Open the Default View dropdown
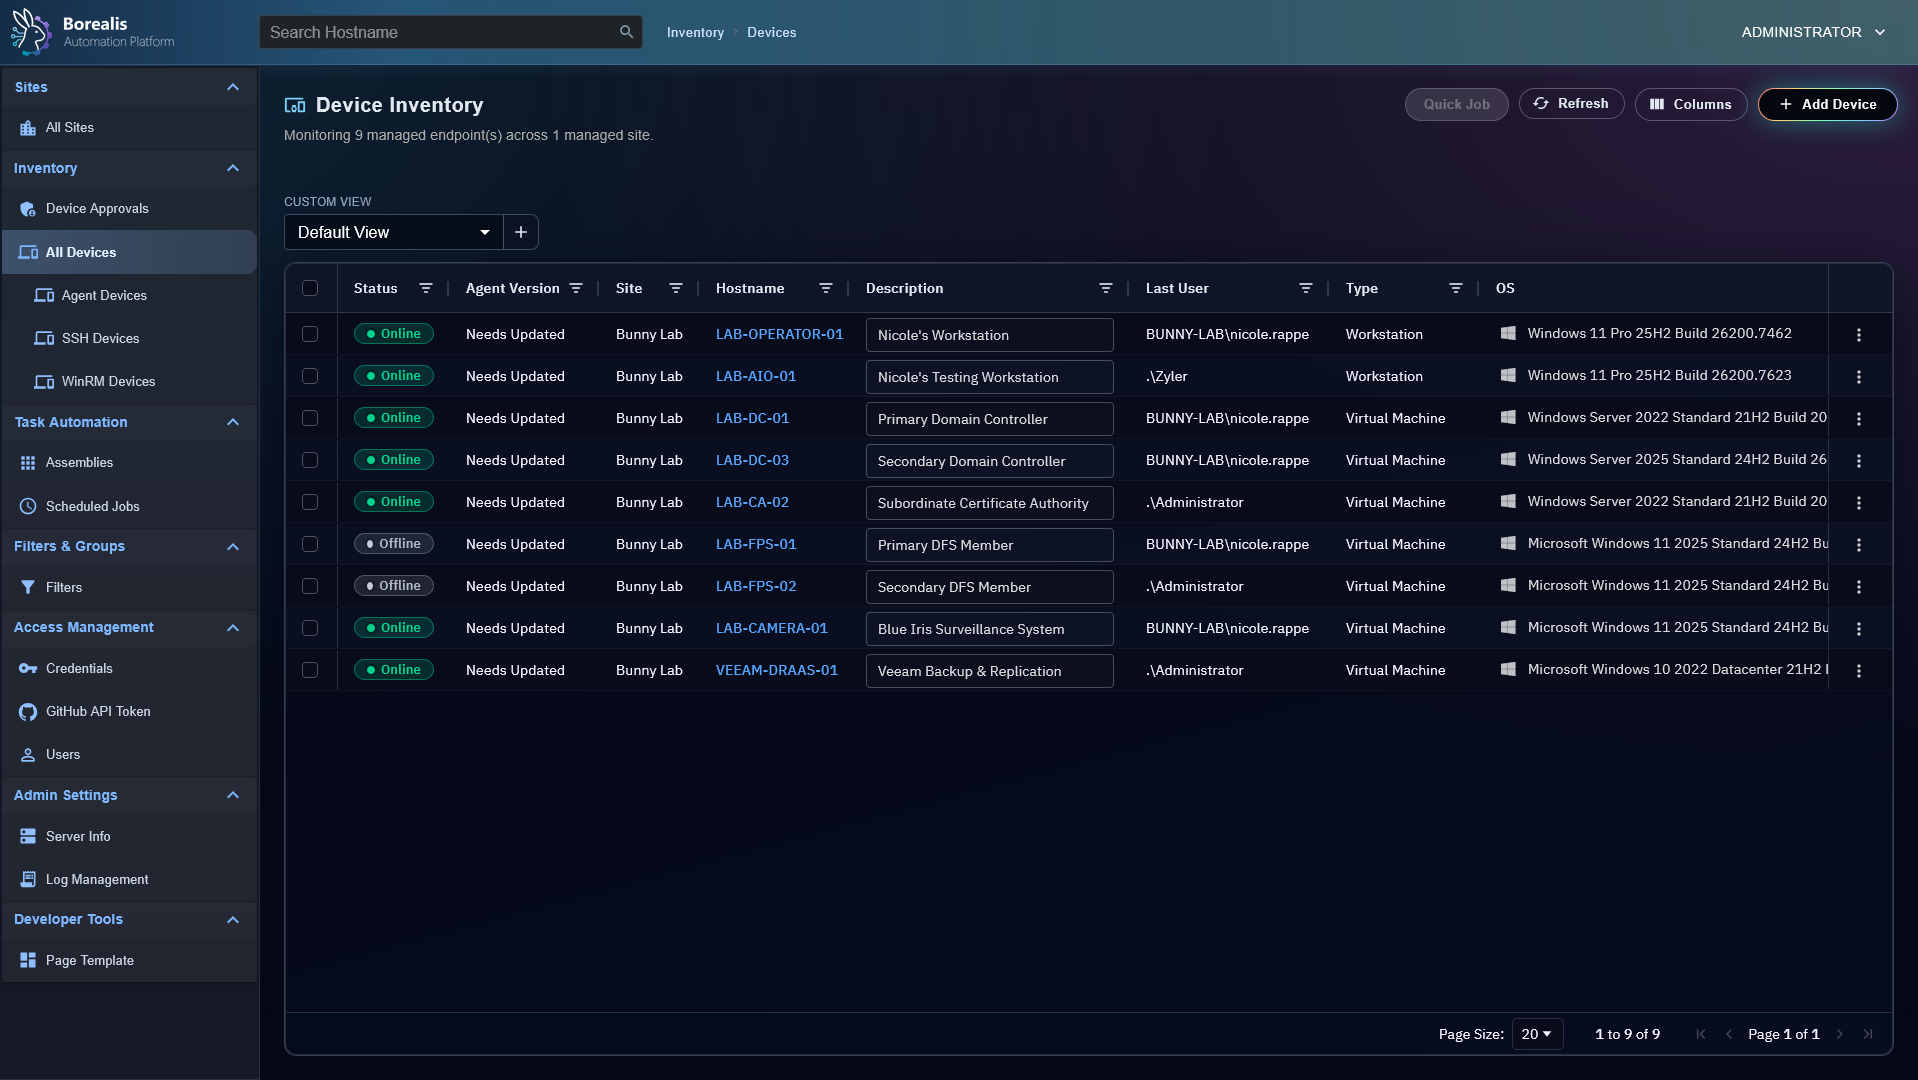 (x=394, y=232)
